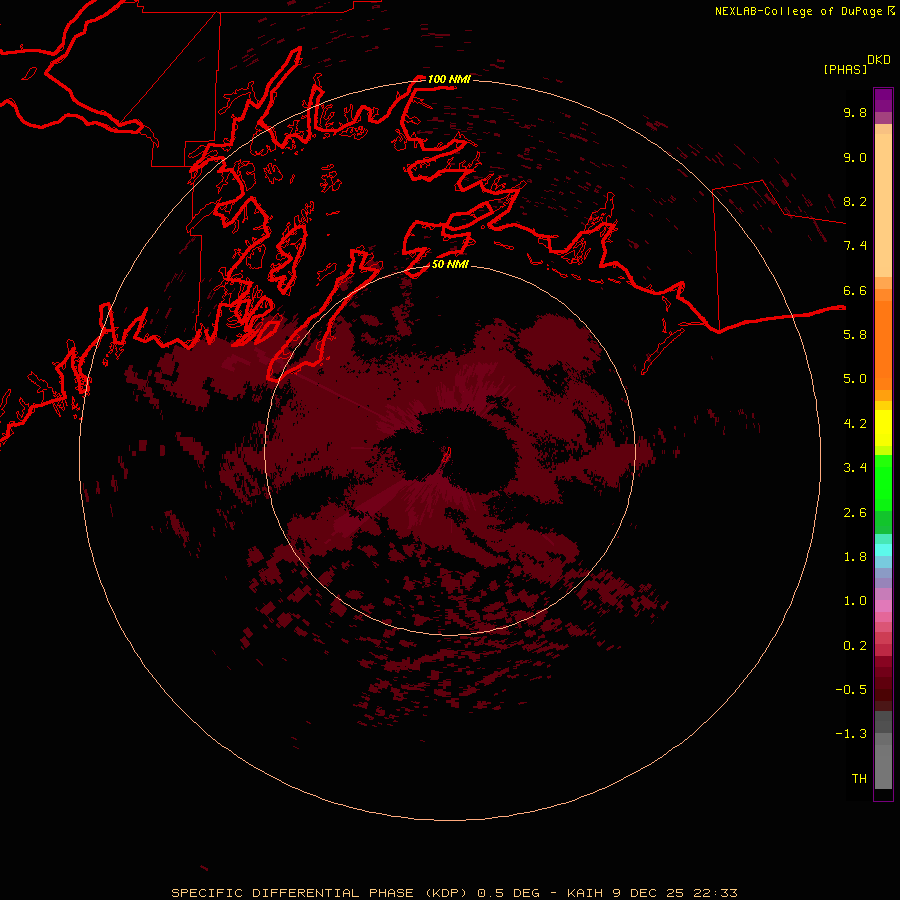
Task: Select the 8.2 legend value
Action: [x=855, y=201]
